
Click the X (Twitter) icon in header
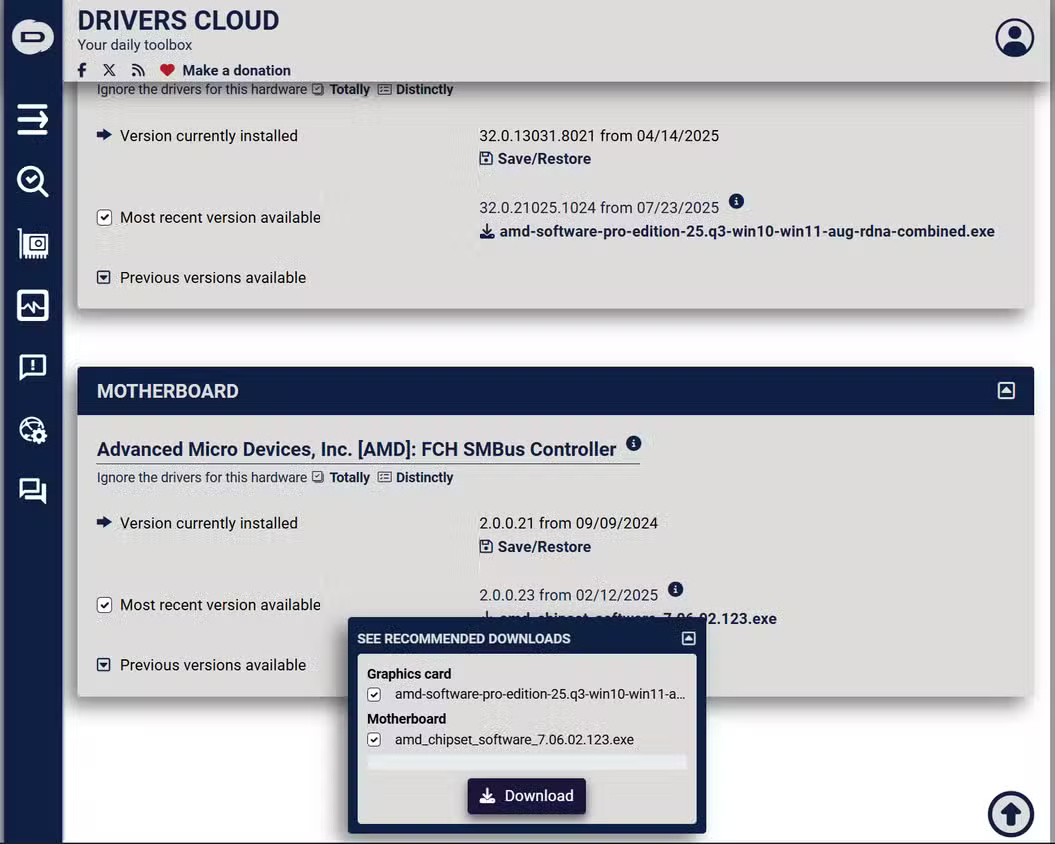109,70
